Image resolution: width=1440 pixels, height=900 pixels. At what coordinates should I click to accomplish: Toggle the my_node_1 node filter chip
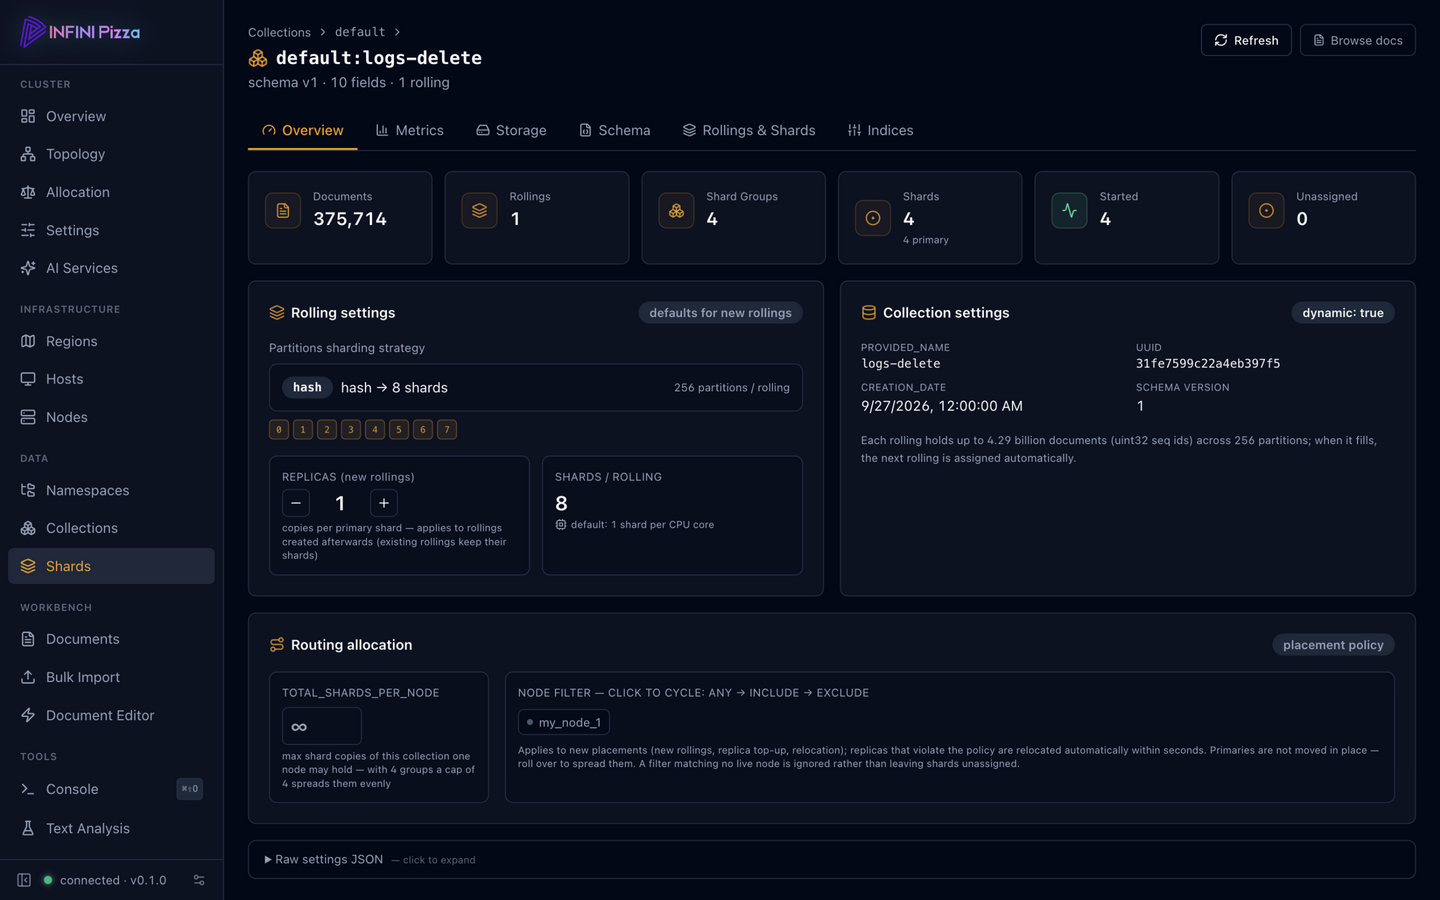tap(564, 722)
